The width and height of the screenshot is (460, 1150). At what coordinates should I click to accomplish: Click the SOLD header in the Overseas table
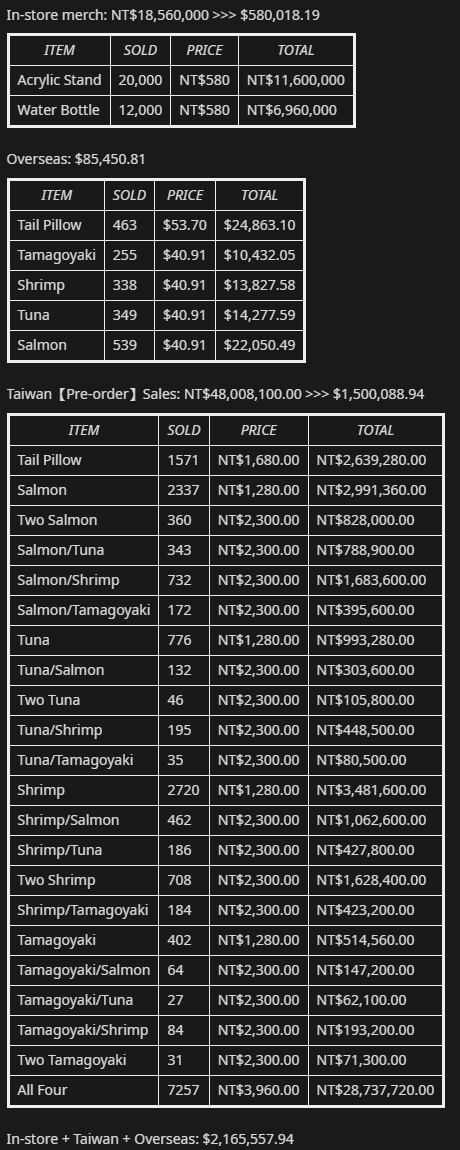point(129,195)
